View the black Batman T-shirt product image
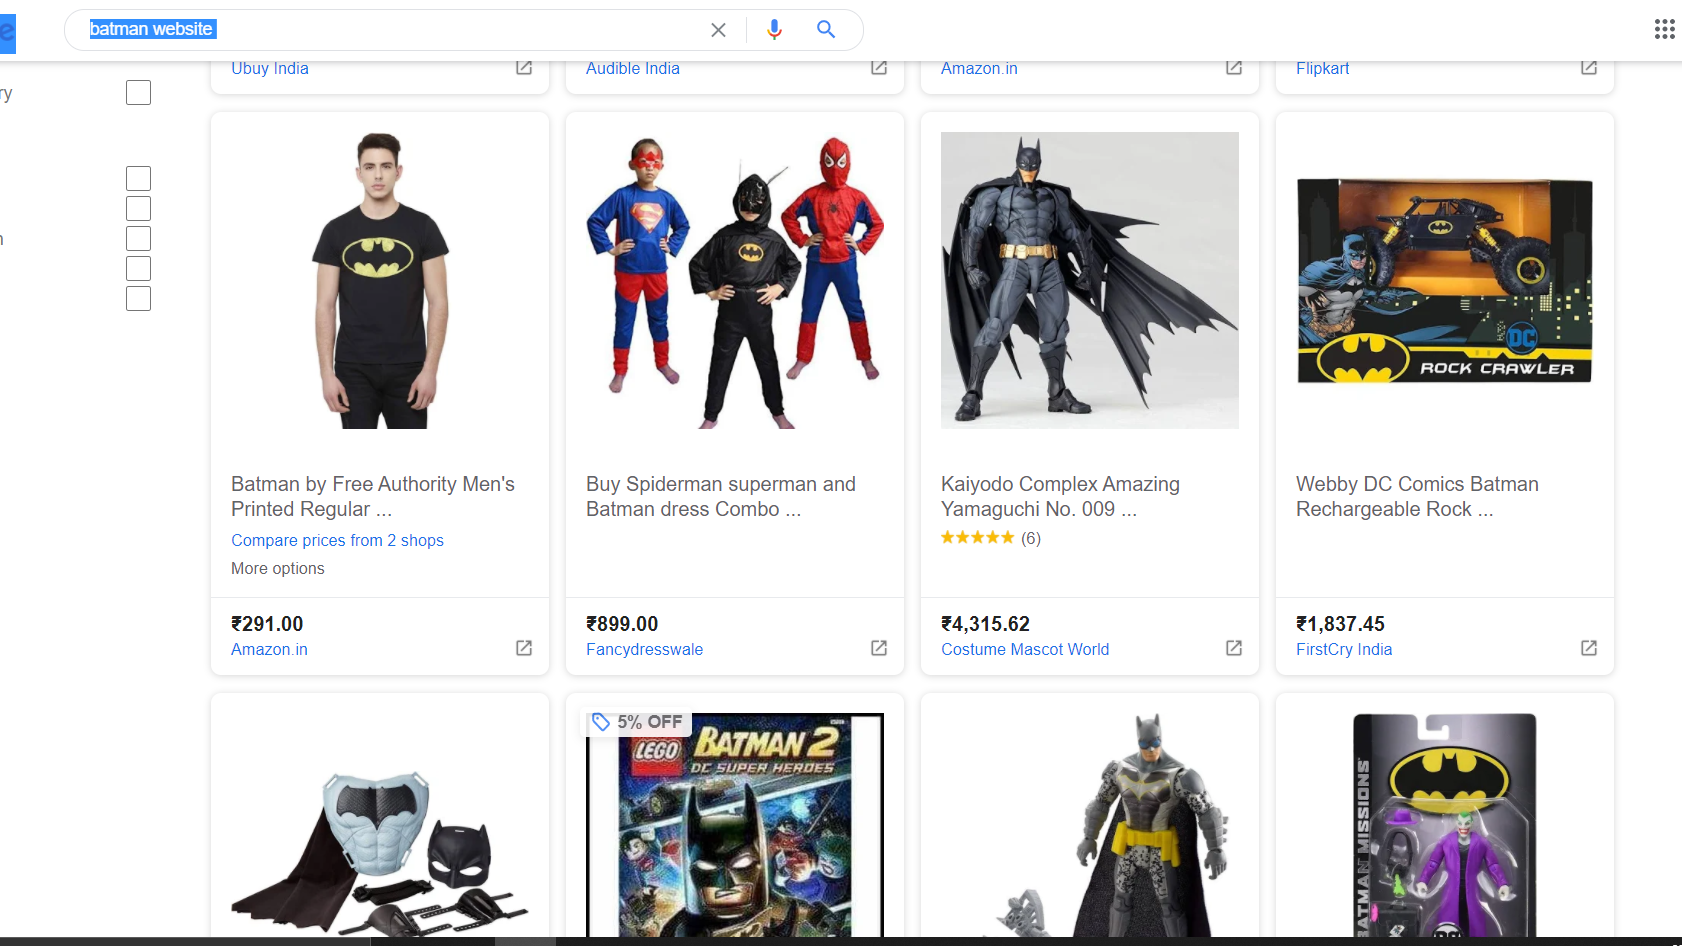 click(x=380, y=280)
